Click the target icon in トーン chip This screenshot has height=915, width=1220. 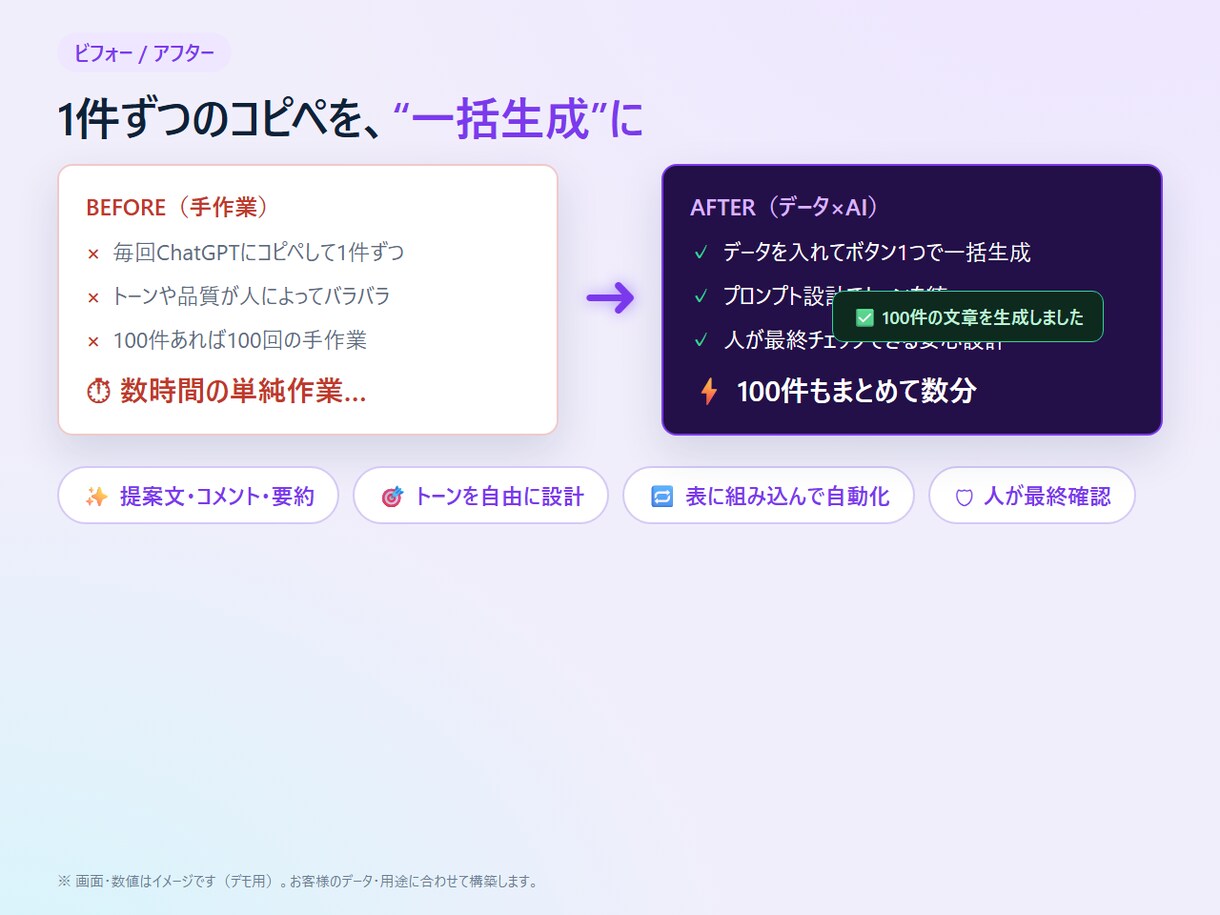(x=392, y=496)
